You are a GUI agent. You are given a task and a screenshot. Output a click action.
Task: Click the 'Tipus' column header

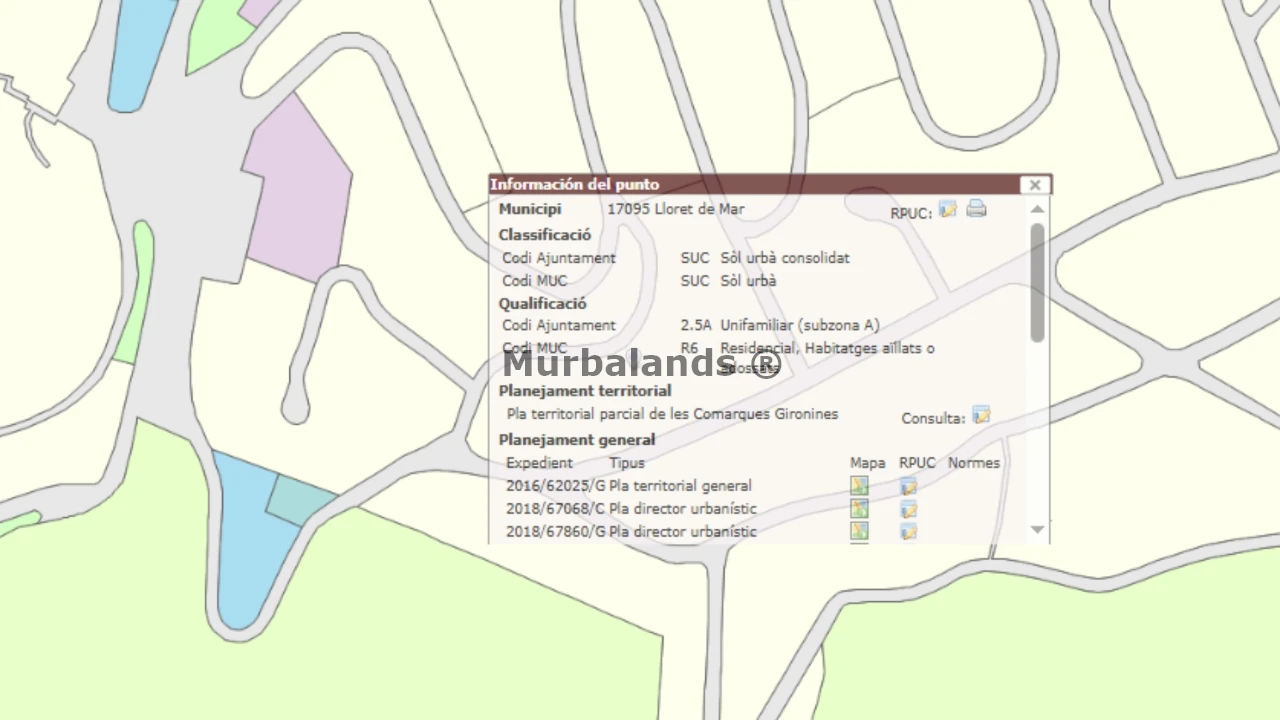tap(627, 463)
